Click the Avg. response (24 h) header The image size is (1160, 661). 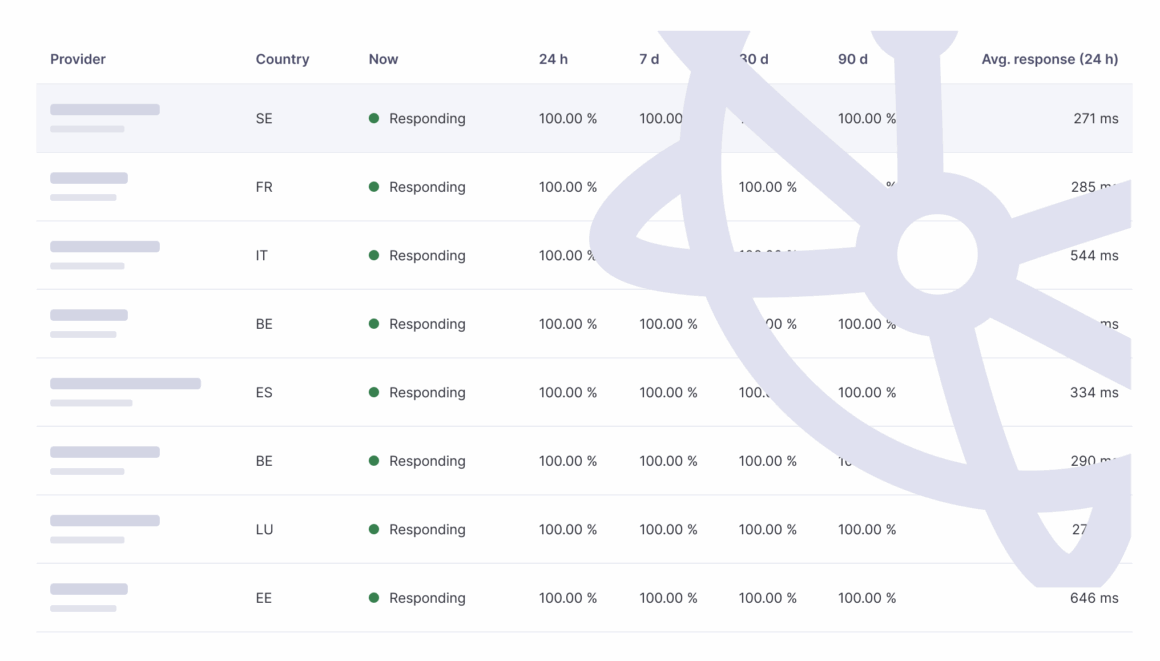pyautogui.click(x=1050, y=59)
